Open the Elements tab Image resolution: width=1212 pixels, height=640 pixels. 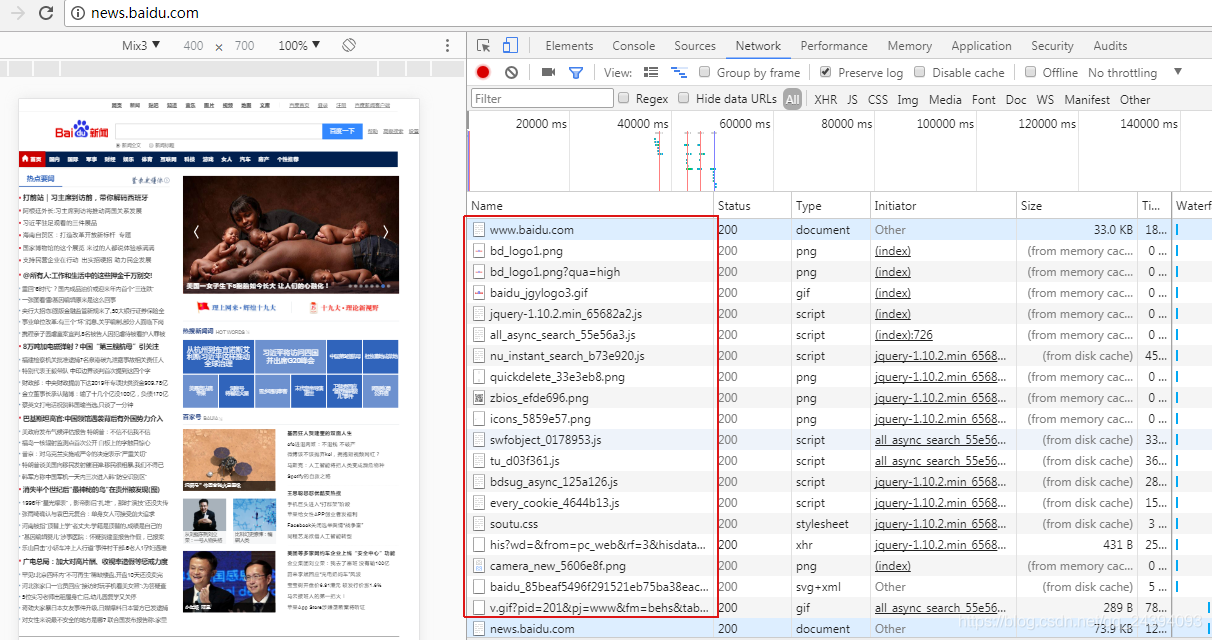[x=569, y=46]
